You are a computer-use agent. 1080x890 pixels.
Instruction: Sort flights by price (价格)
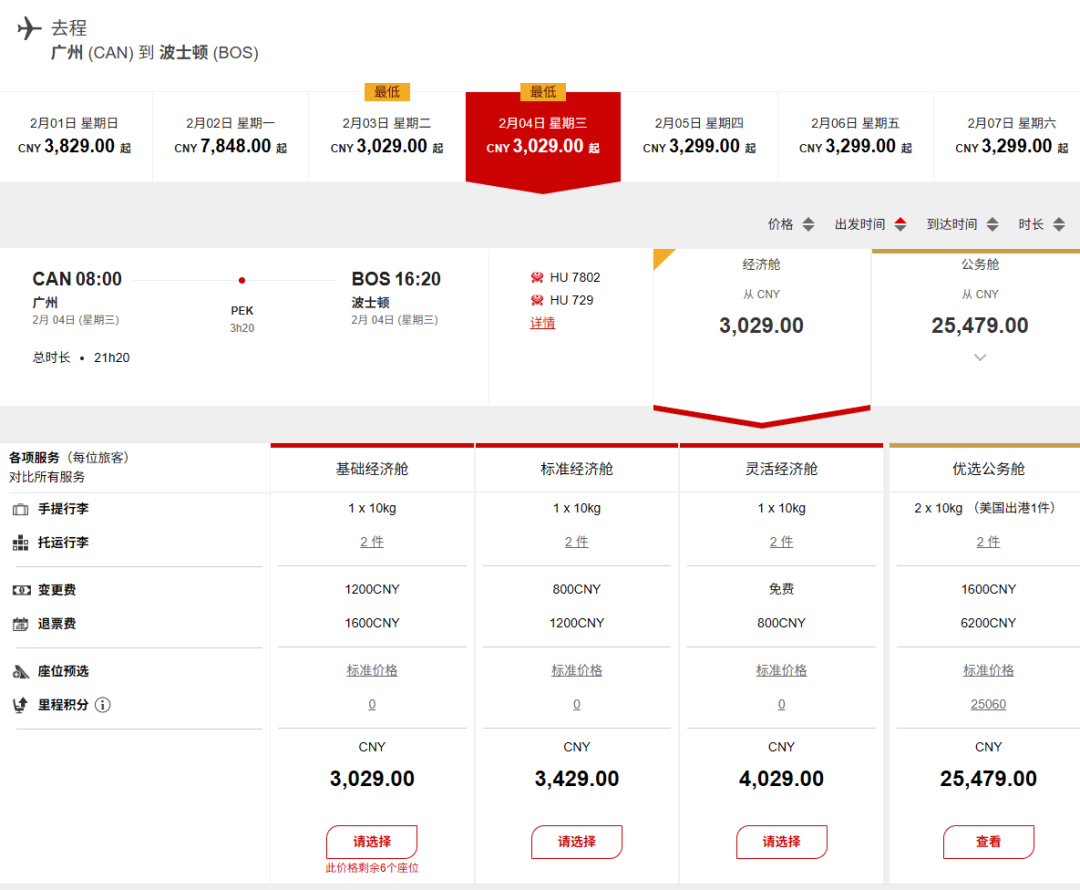[791, 224]
